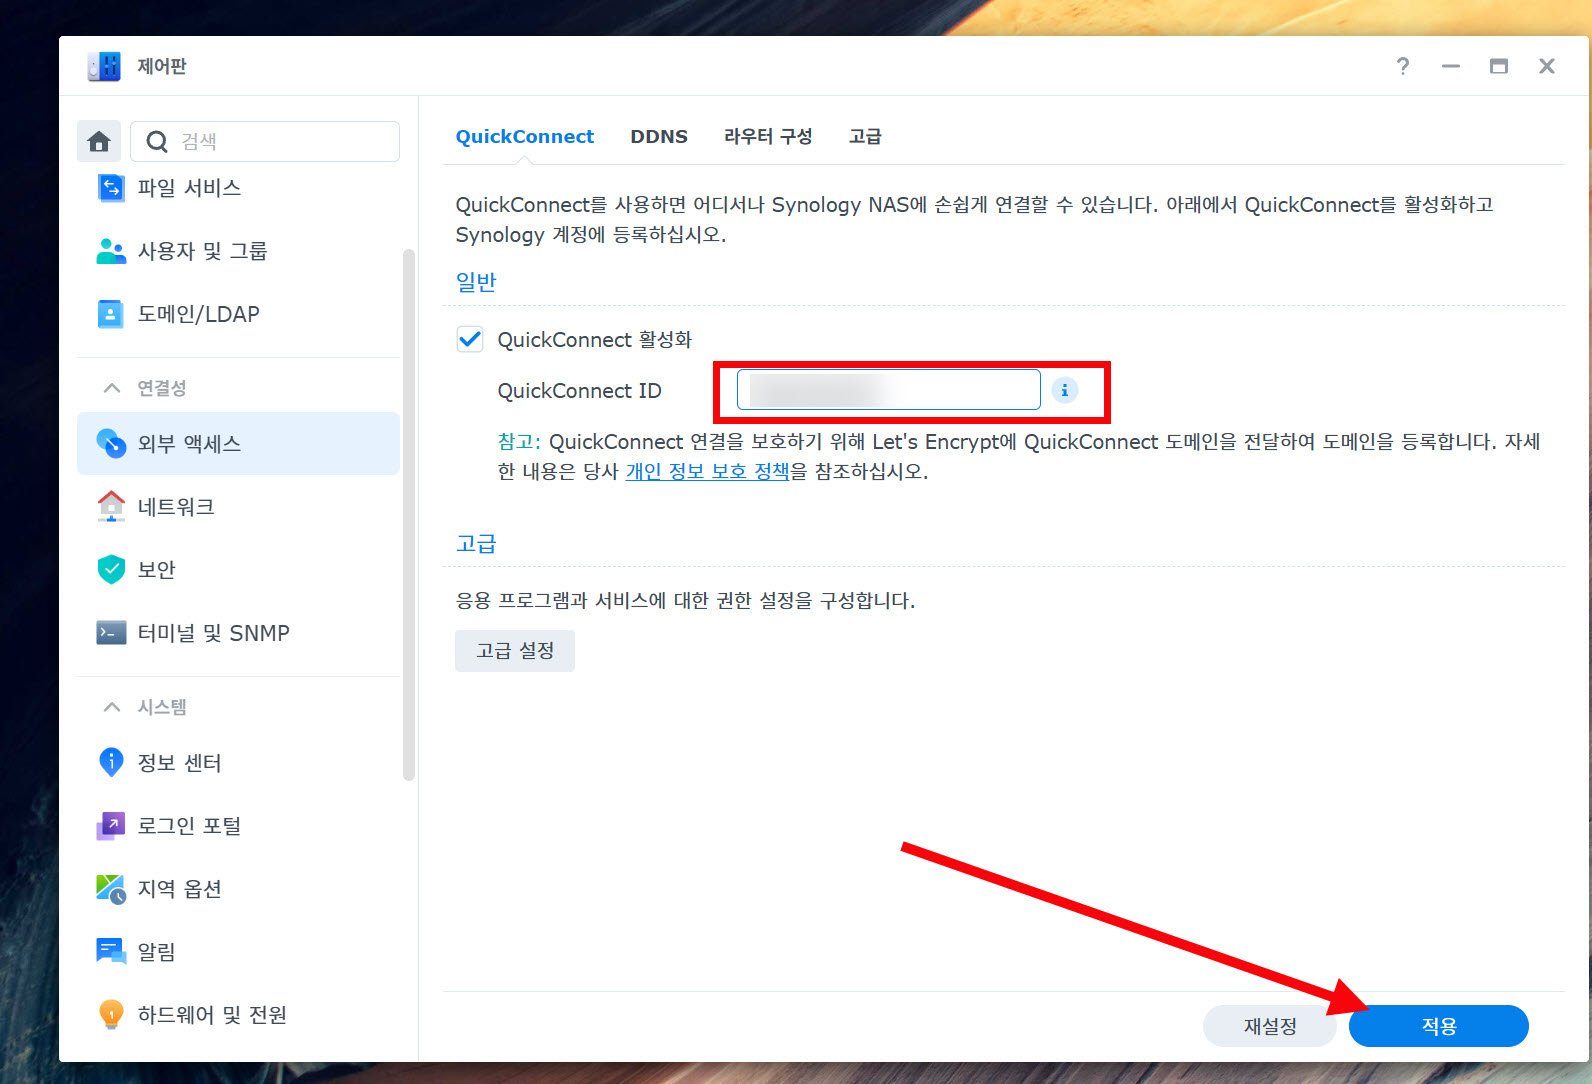Open 보안 shield icon
Image resolution: width=1592 pixels, height=1084 pixels.
point(111,569)
